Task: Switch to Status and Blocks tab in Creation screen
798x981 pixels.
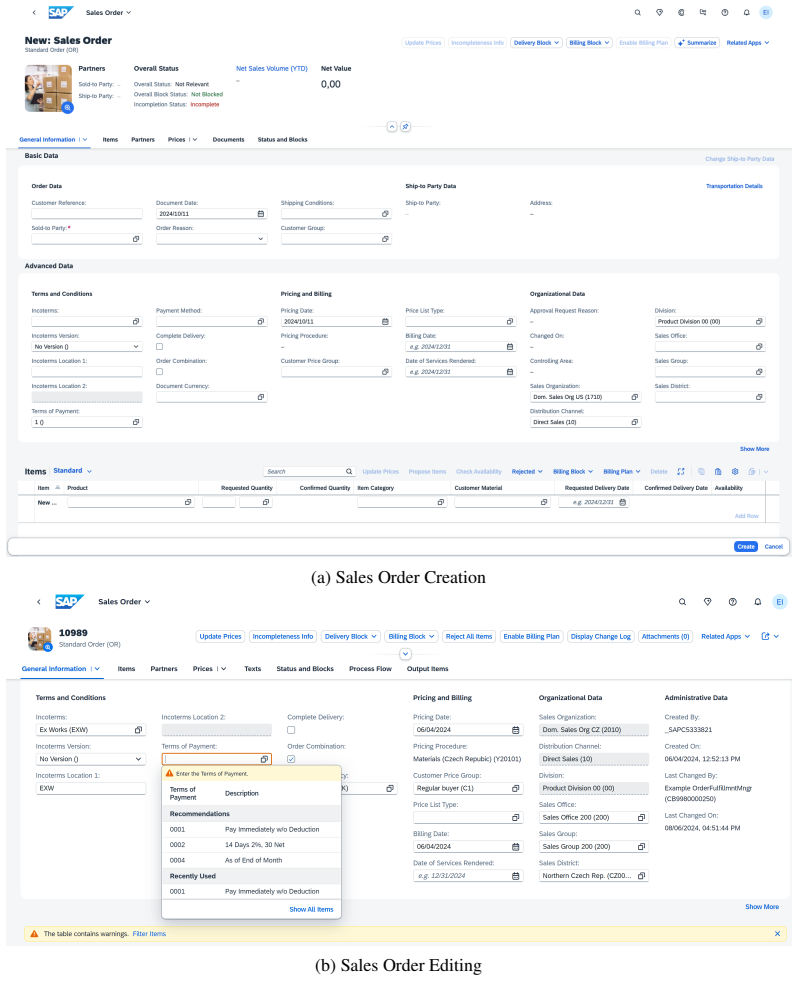Action: coord(282,140)
